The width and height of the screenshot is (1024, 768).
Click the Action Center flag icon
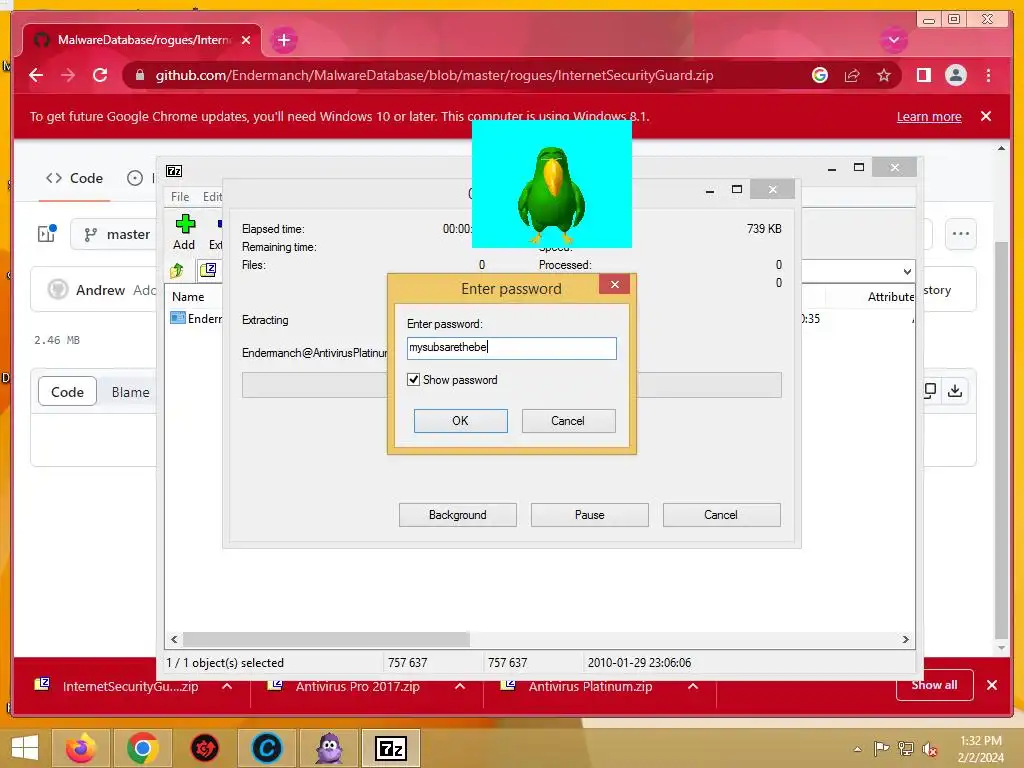pyautogui.click(x=881, y=749)
